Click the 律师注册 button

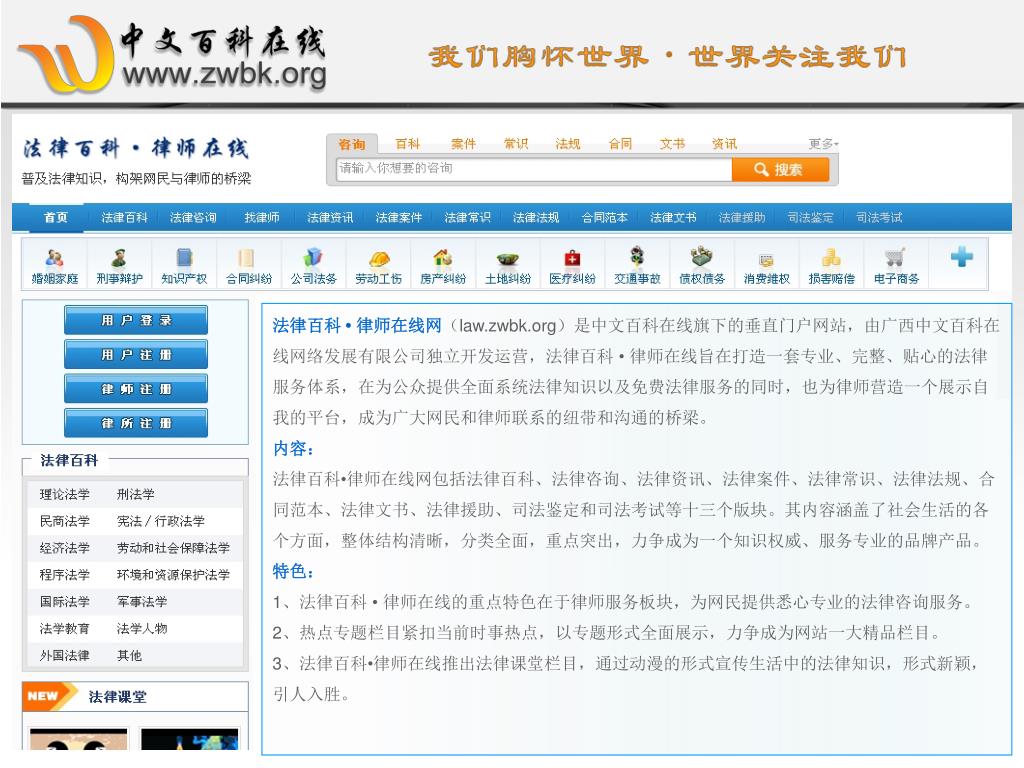(x=136, y=389)
